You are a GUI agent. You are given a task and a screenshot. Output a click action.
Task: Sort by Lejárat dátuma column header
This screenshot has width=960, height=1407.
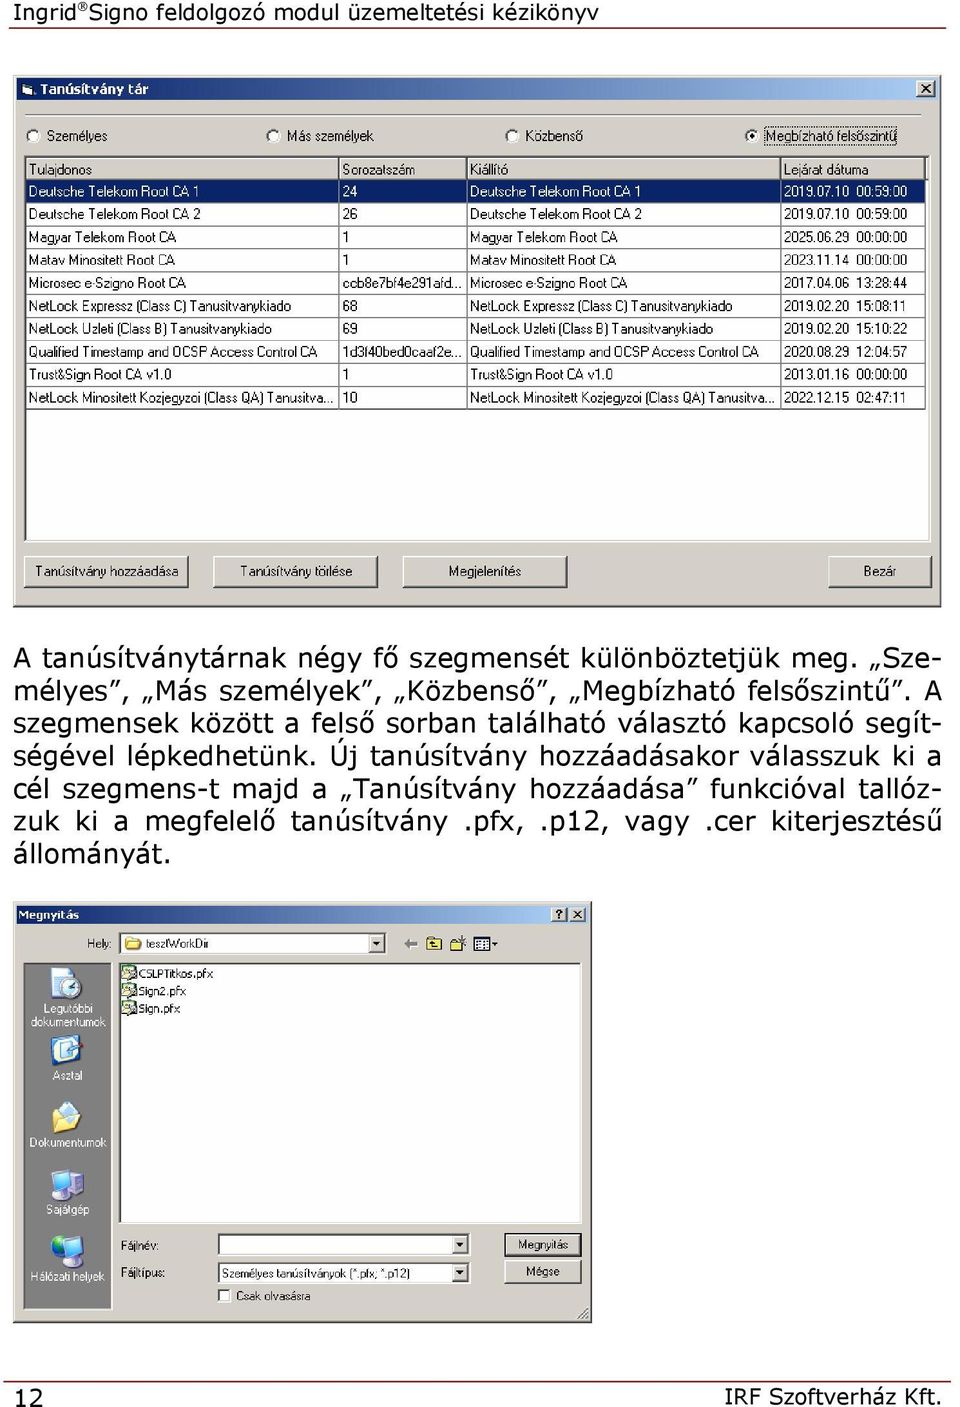(x=853, y=169)
